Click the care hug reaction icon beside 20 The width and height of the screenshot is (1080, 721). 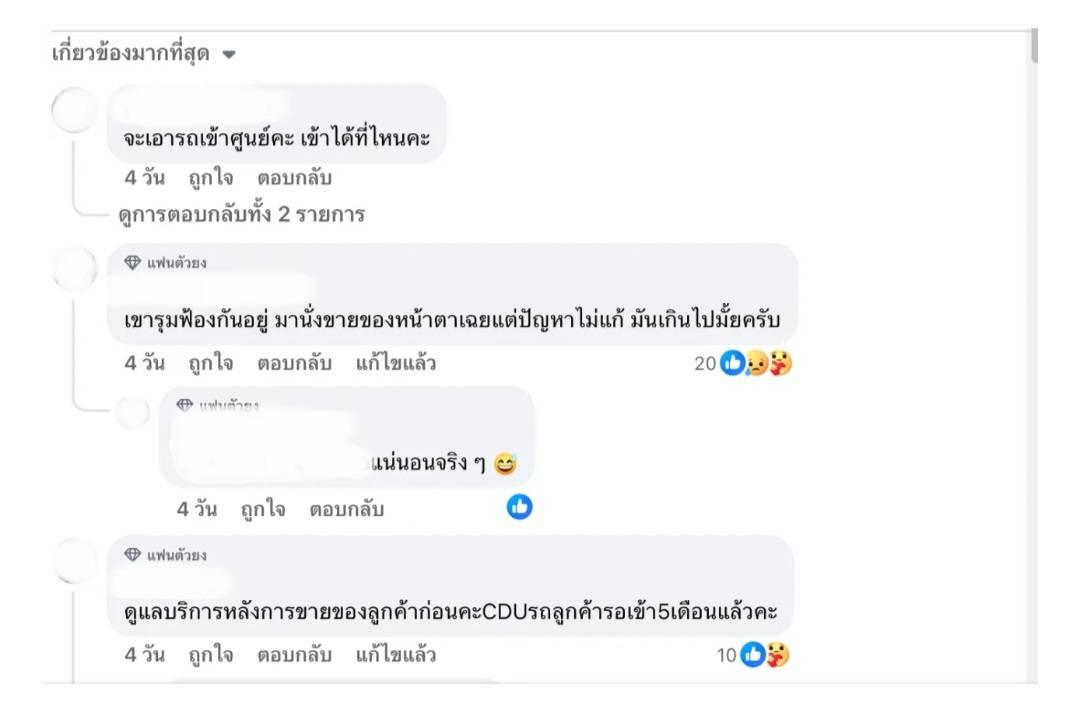click(x=780, y=363)
